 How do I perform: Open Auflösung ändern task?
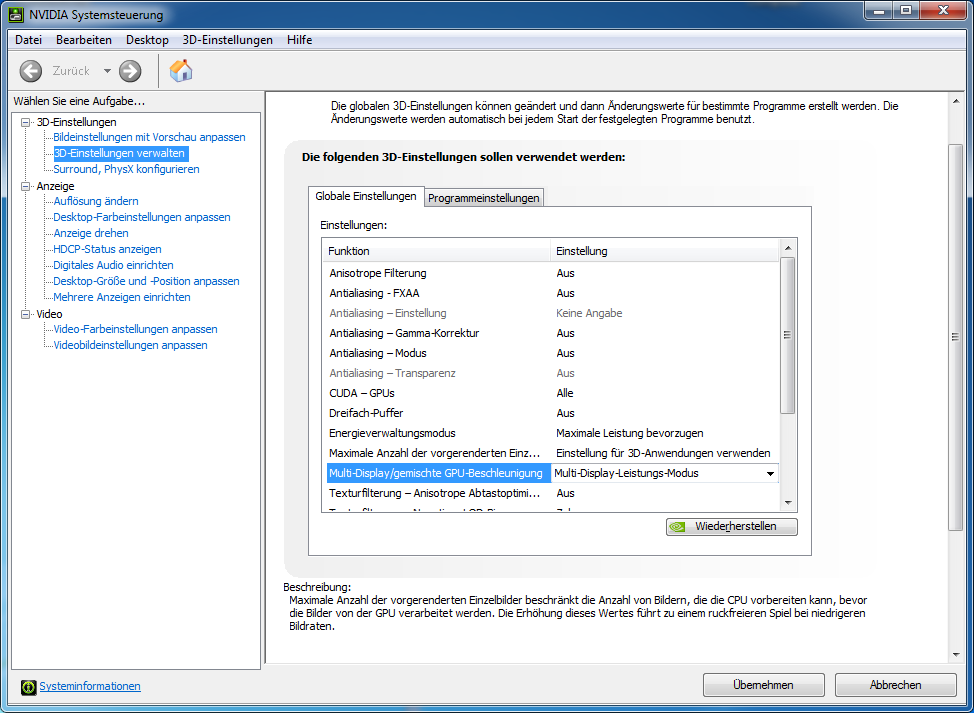click(x=96, y=201)
